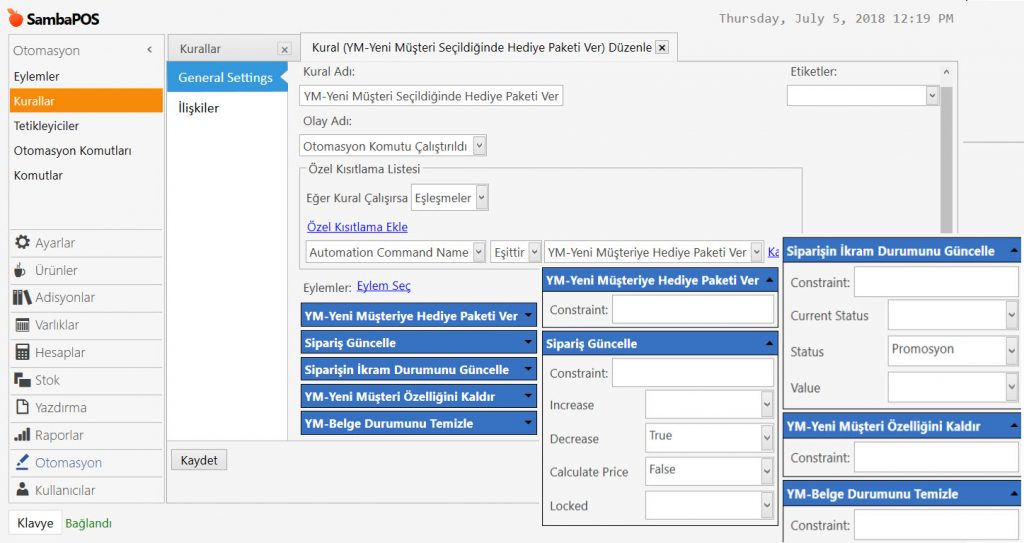This screenshot has width=1024, height=543.
Task: Click the Kullanıcılar person icon
Action: 21,490
